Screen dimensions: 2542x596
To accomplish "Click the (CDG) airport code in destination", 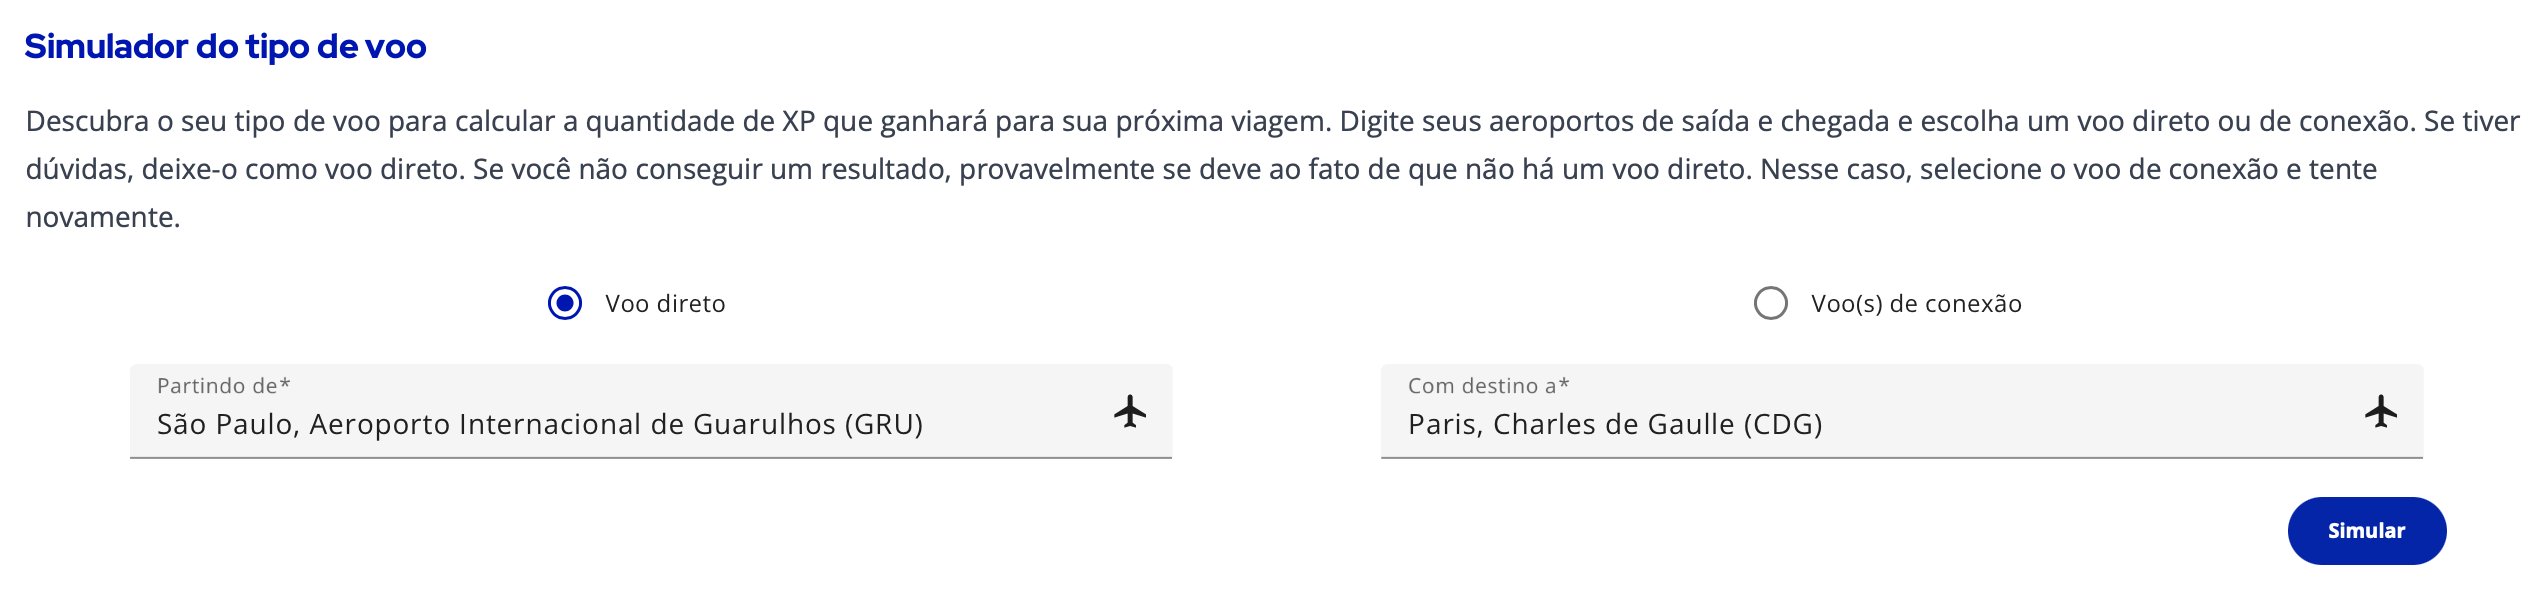I will 1783,425.
